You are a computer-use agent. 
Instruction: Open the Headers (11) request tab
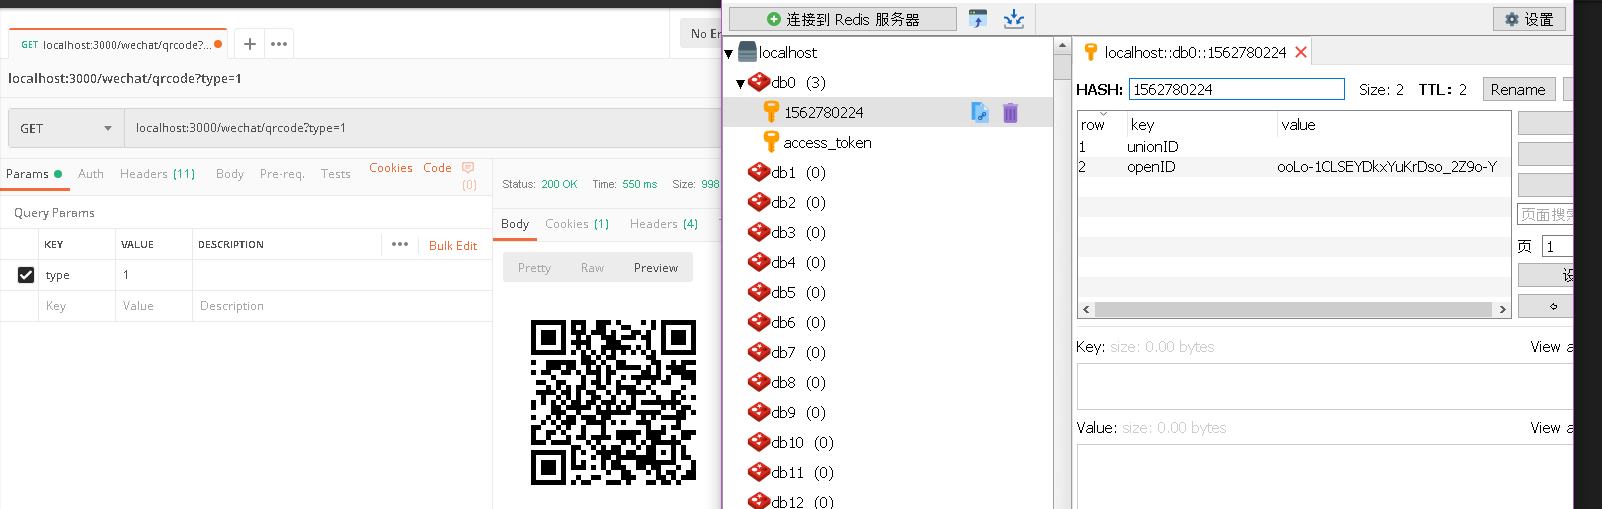coord(157,174)
